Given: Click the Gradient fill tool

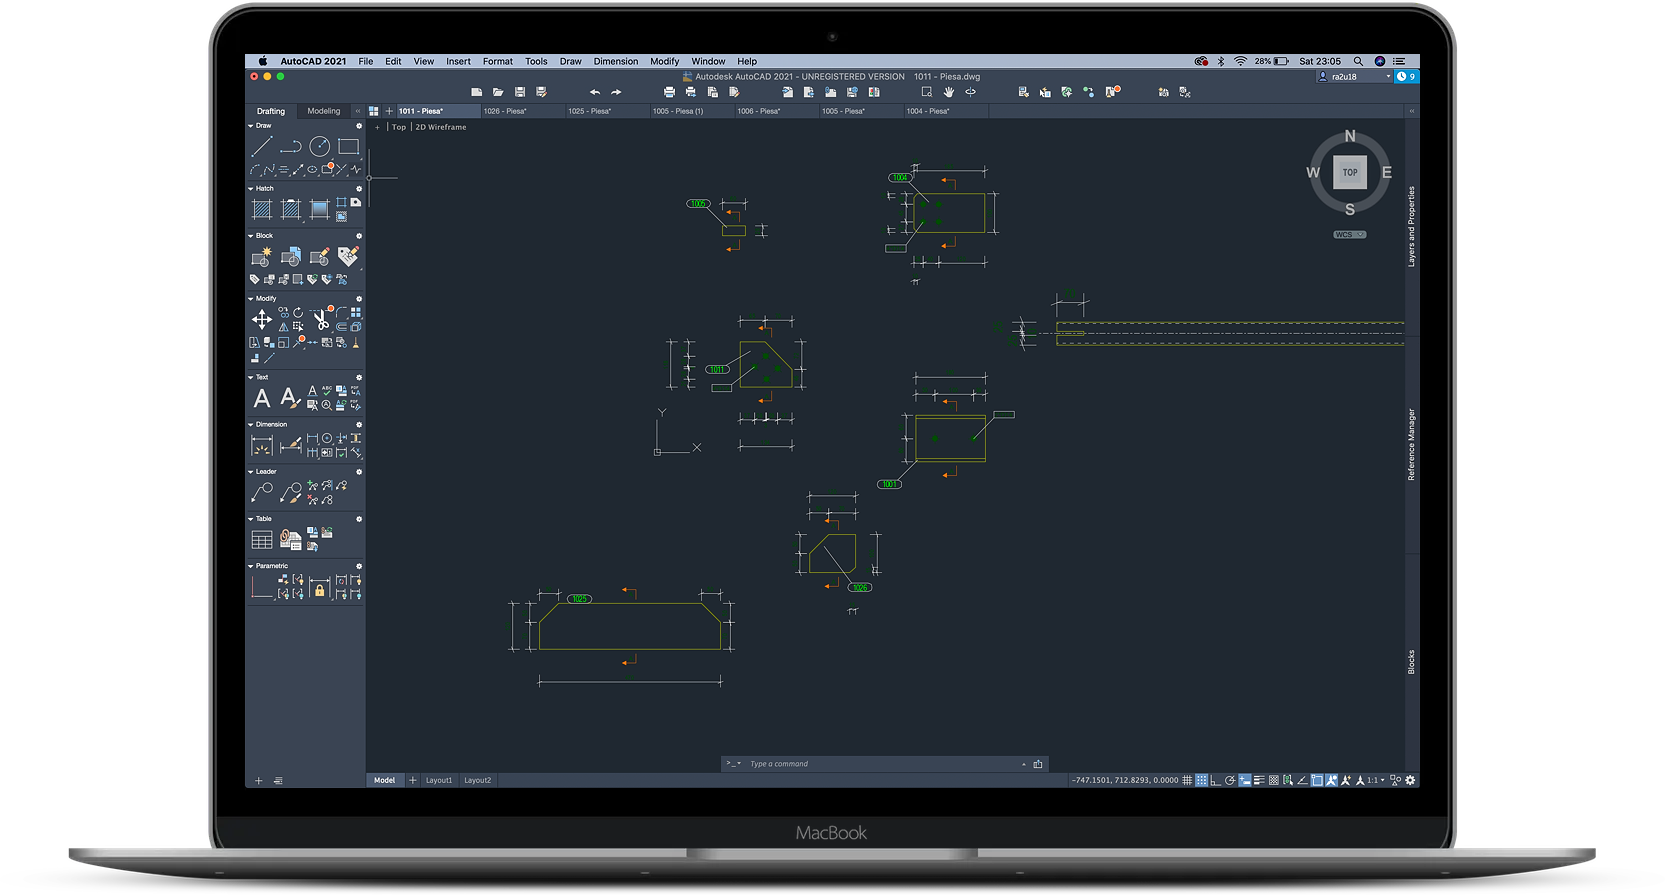Looking at the screenshot, I should (x=319, y=209).
